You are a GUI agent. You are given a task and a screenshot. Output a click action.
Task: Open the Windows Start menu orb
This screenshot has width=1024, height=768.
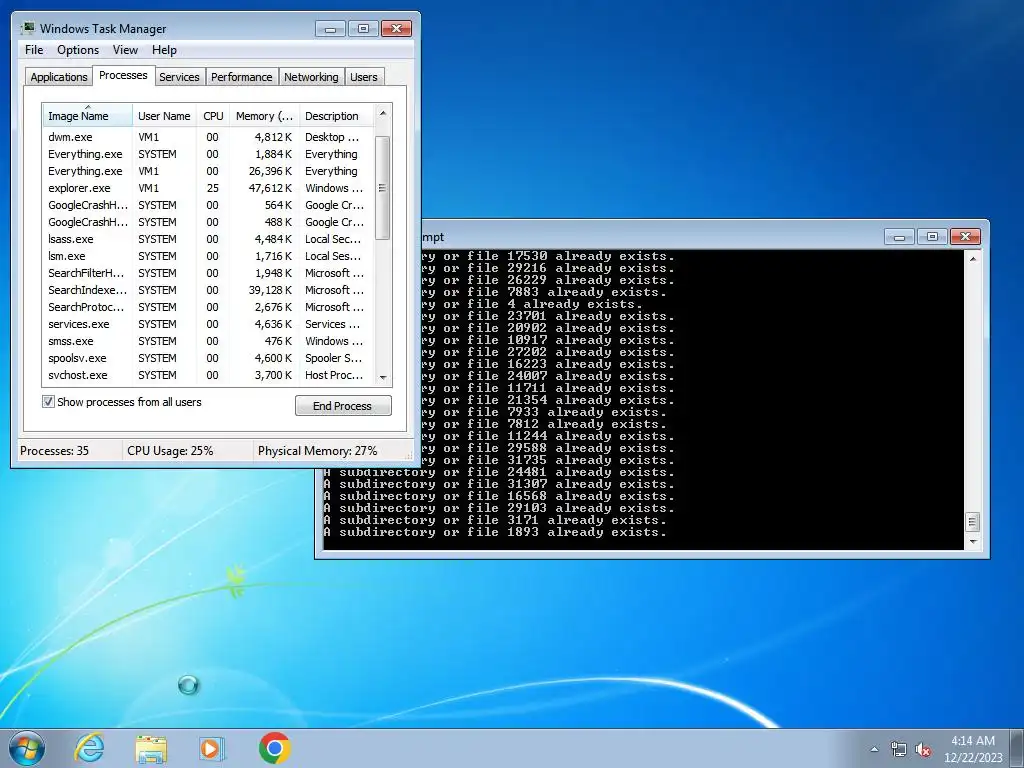click(26, 748)
